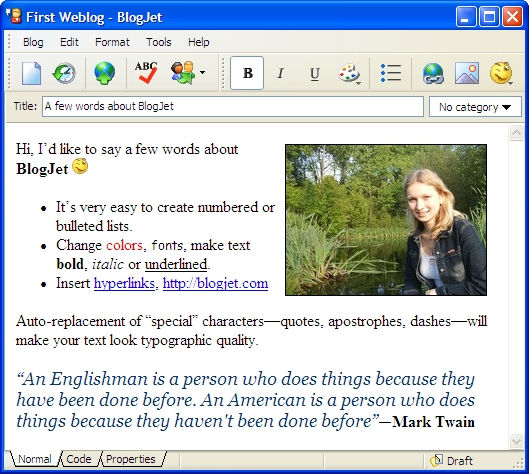Follow the hyperlinks link in post

pyautogui.click(x=124, y=283)
